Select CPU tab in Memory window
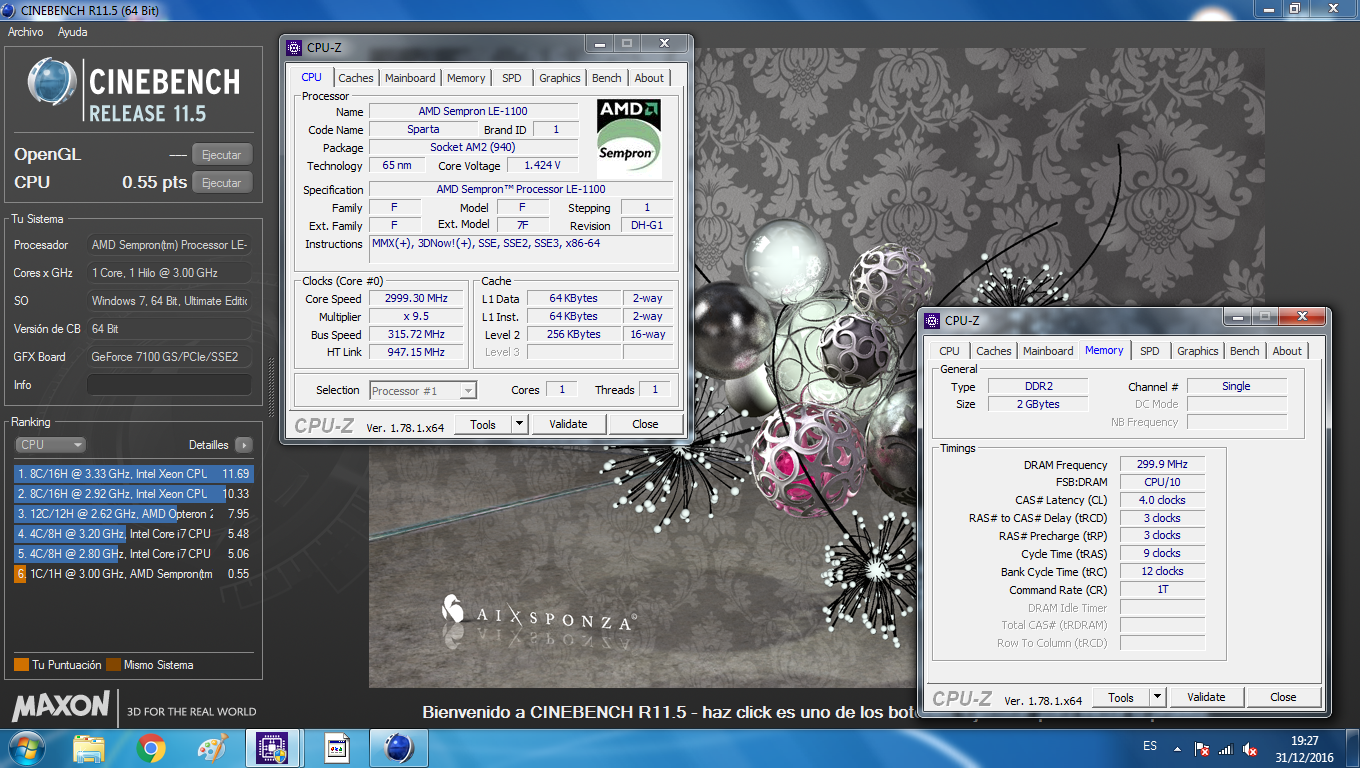The width and height of the screenshot is (1360, 768). (x=949, y=351)
